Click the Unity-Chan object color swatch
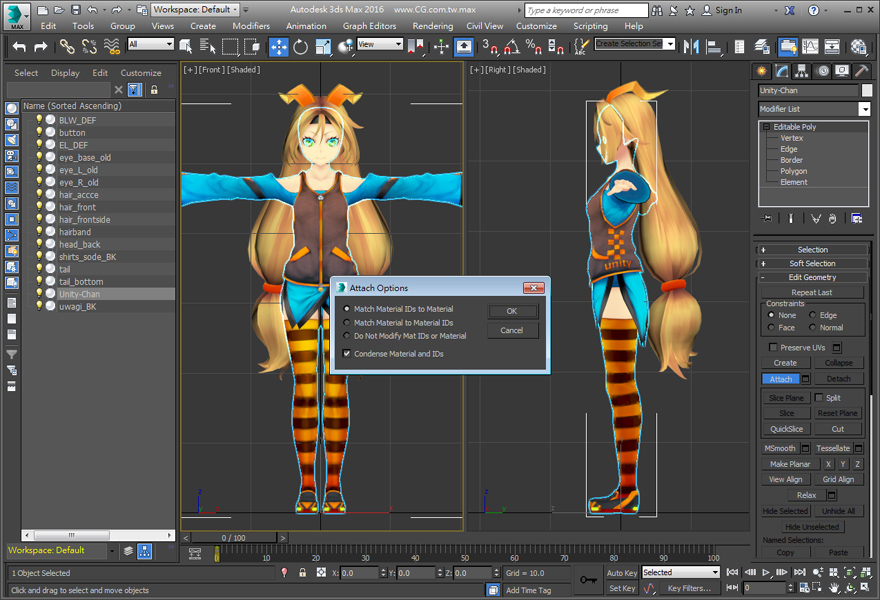This screenshot has height=600, width=880. click(x=867, y=90)
